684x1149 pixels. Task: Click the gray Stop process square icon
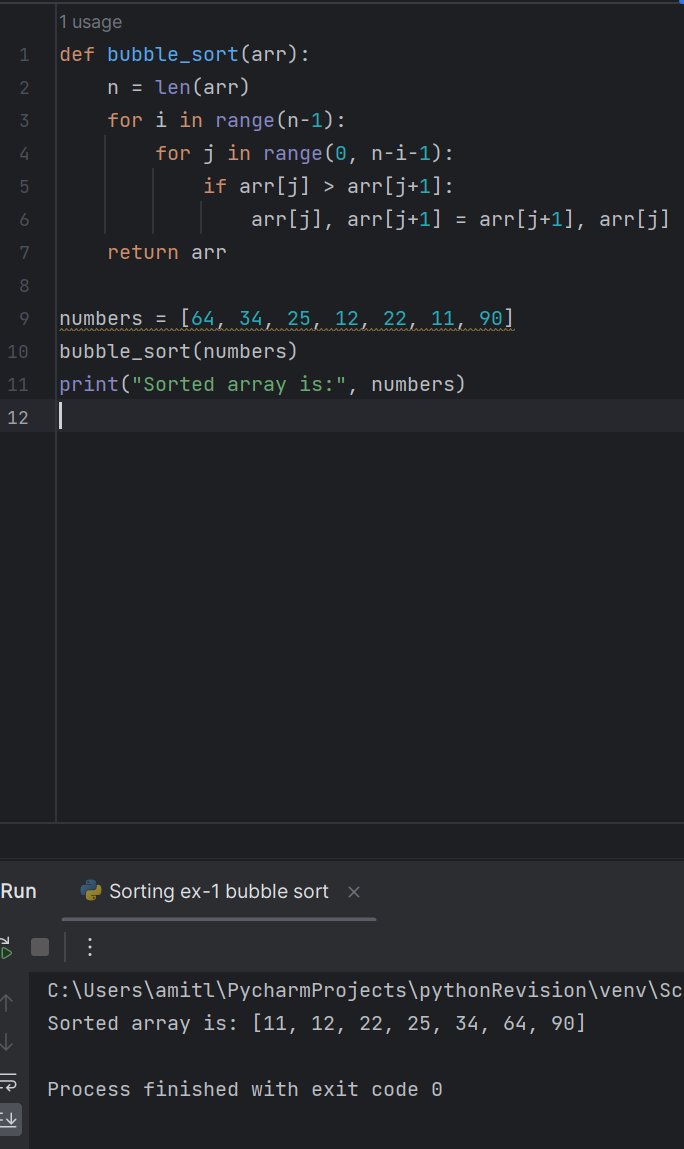40,947
